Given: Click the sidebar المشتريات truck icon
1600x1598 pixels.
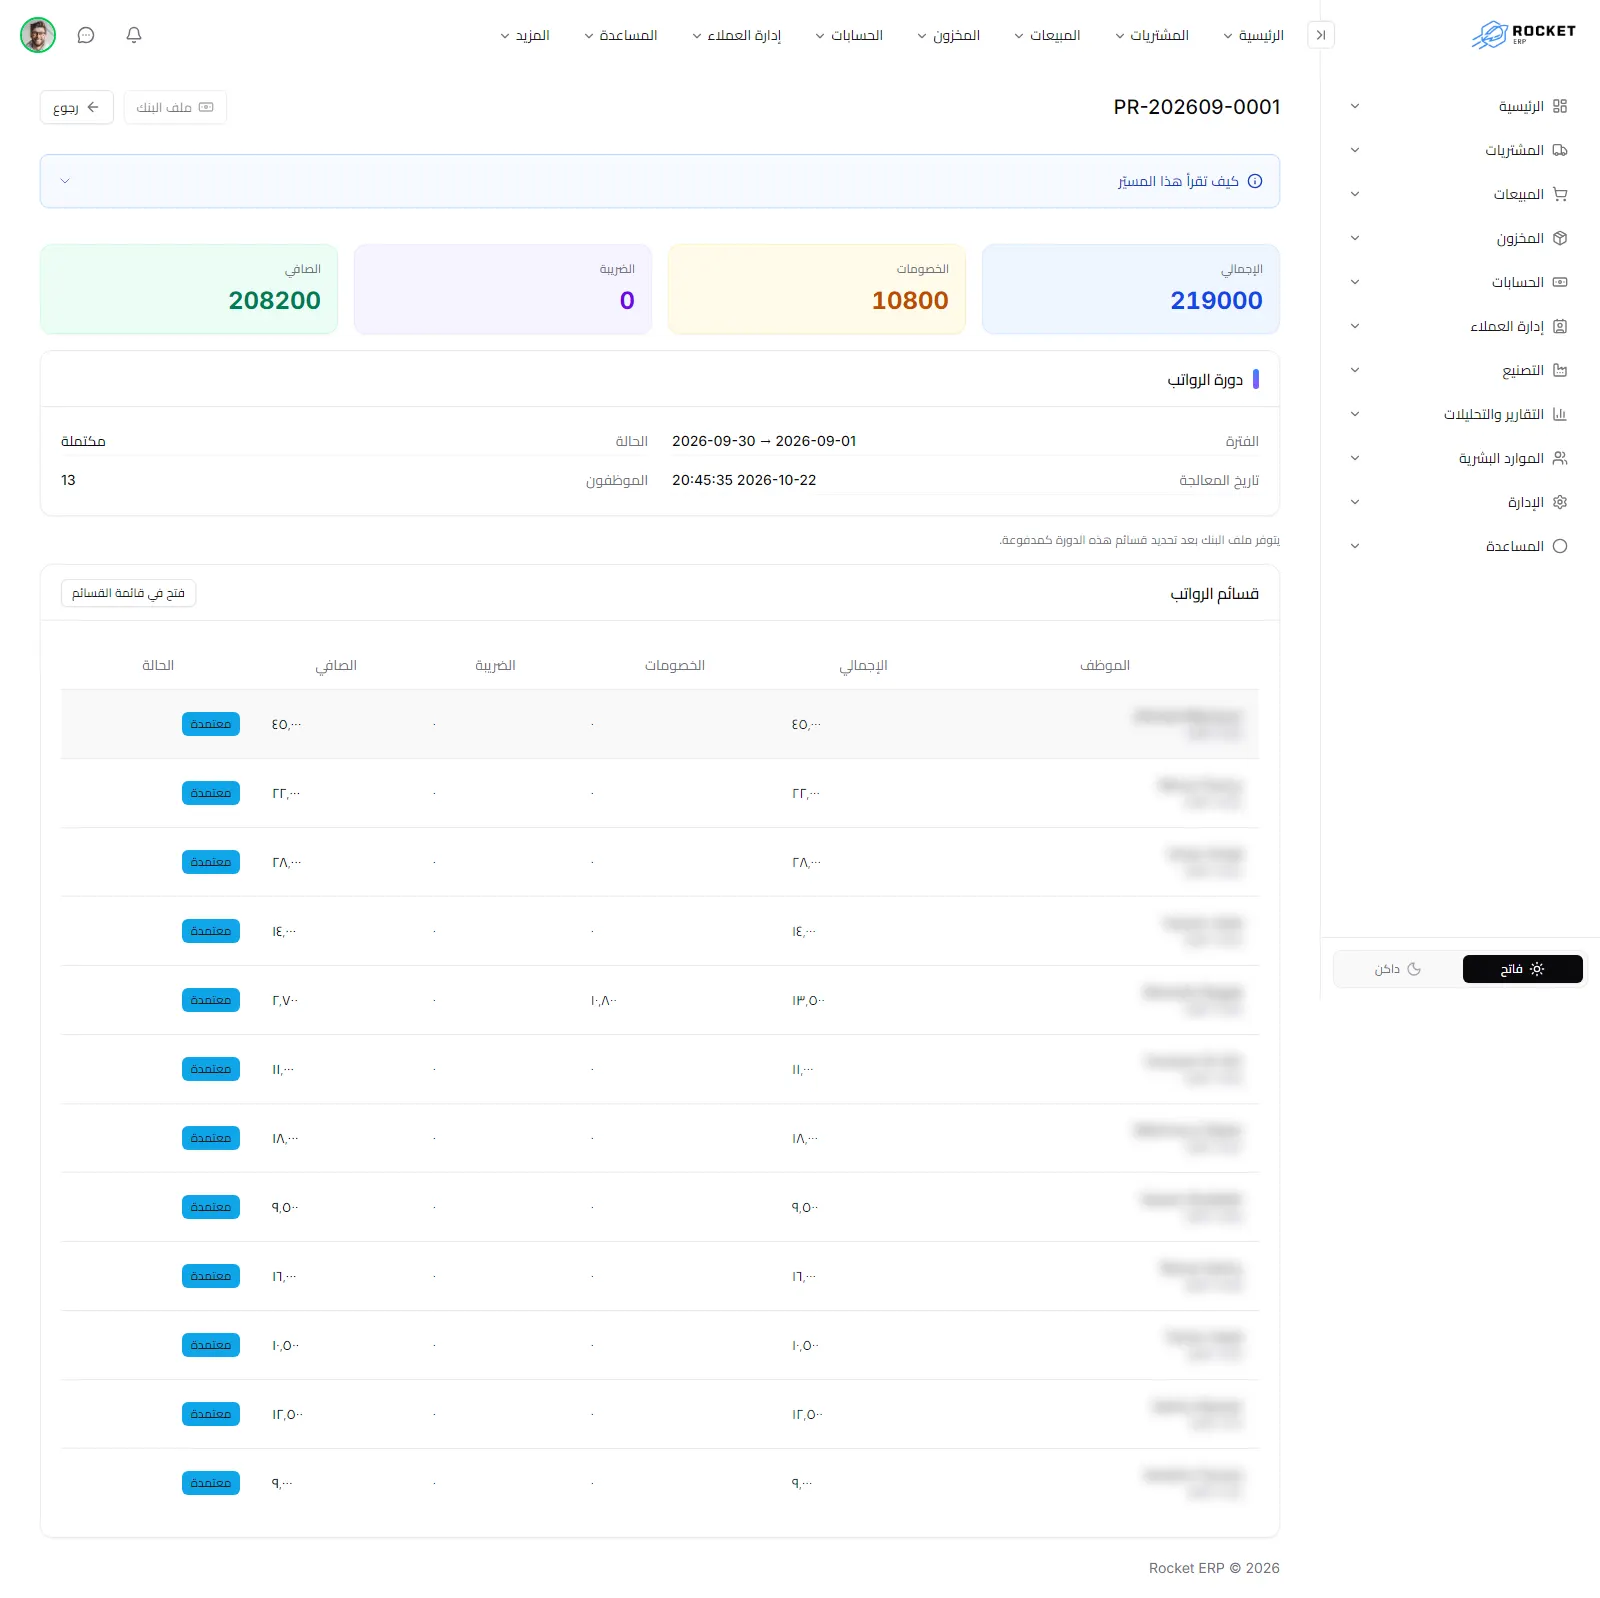Looking at the screenshot, I should [x=1560, y=150].
